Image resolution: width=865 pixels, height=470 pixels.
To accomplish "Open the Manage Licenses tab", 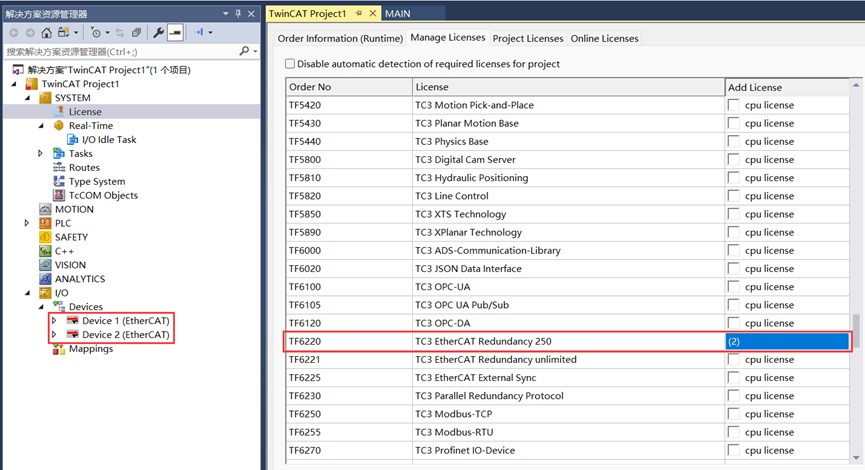I will click(448, 38).
